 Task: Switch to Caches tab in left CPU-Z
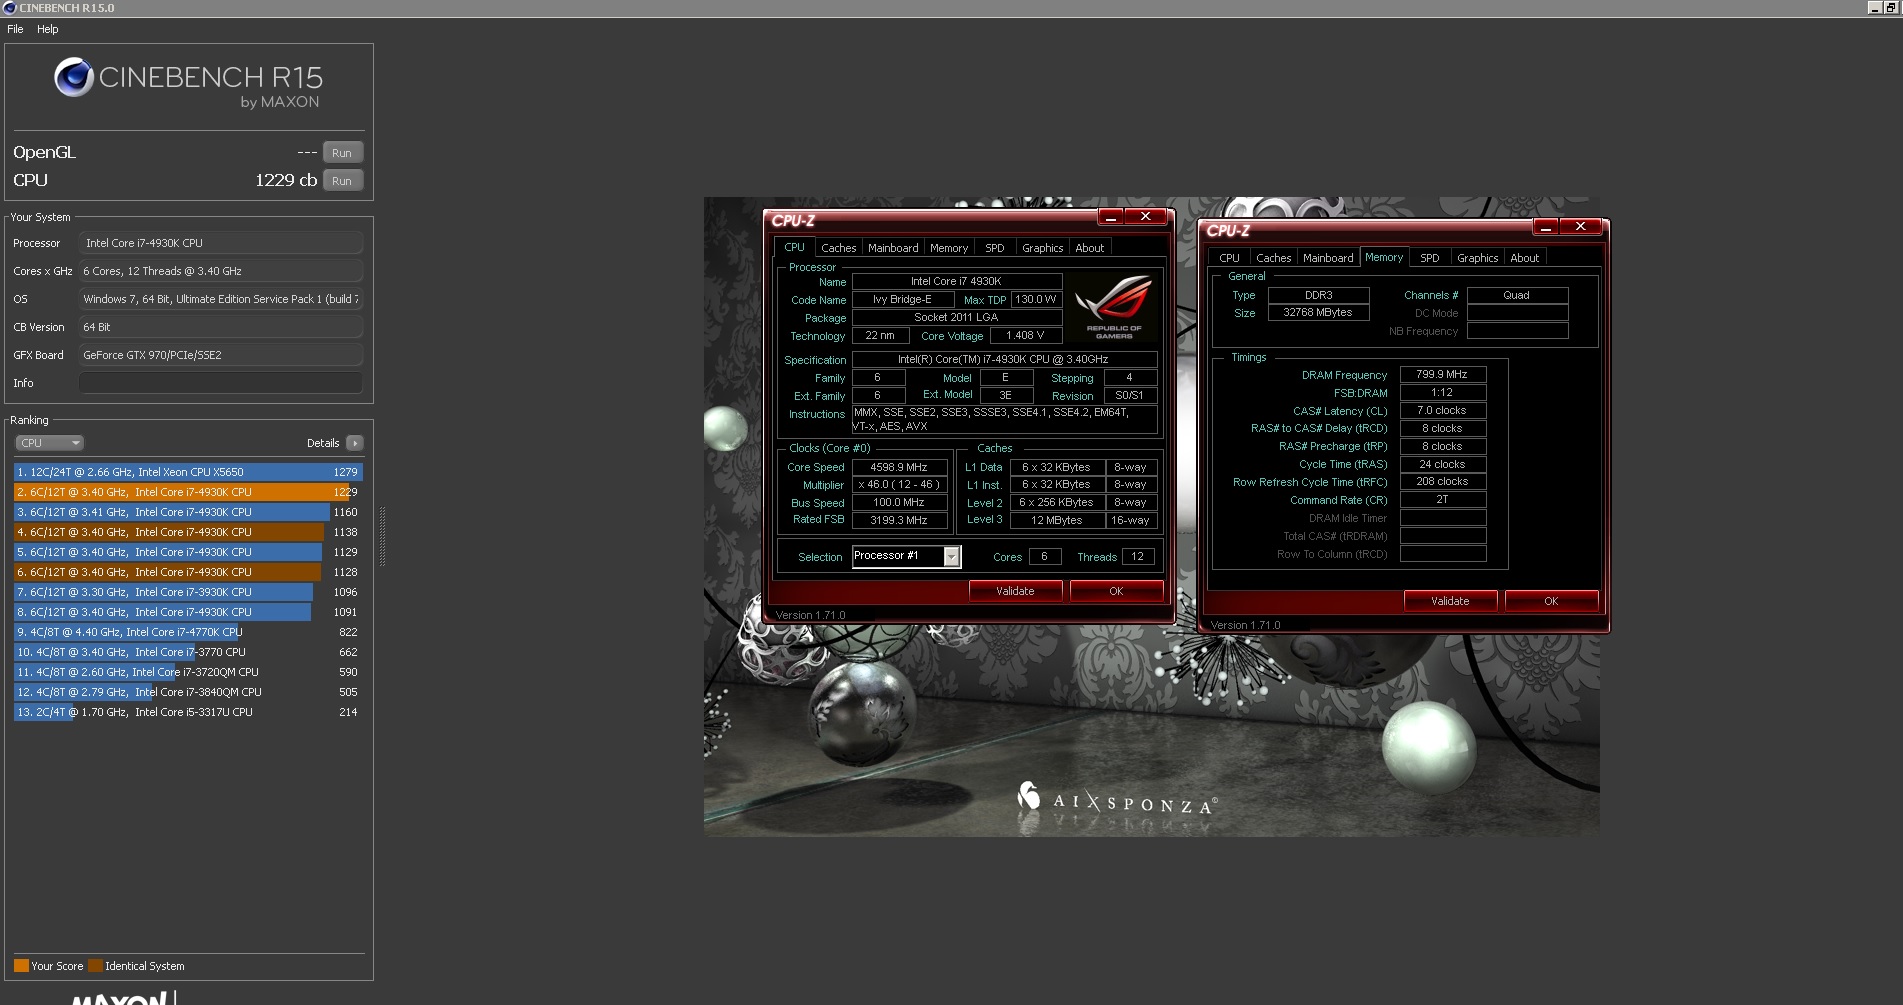point(838,248)
